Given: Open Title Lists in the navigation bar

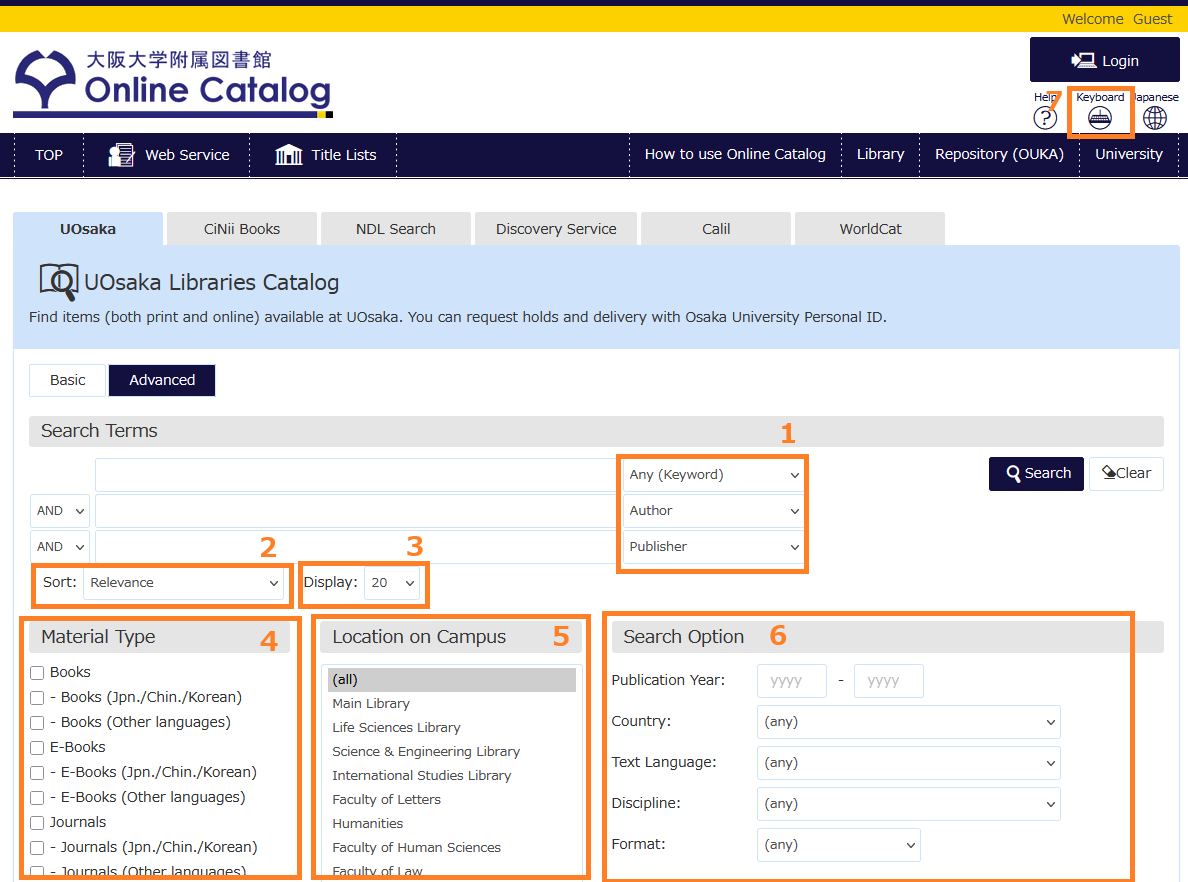Looking at the screenshot, I should (x=326, y=155).
